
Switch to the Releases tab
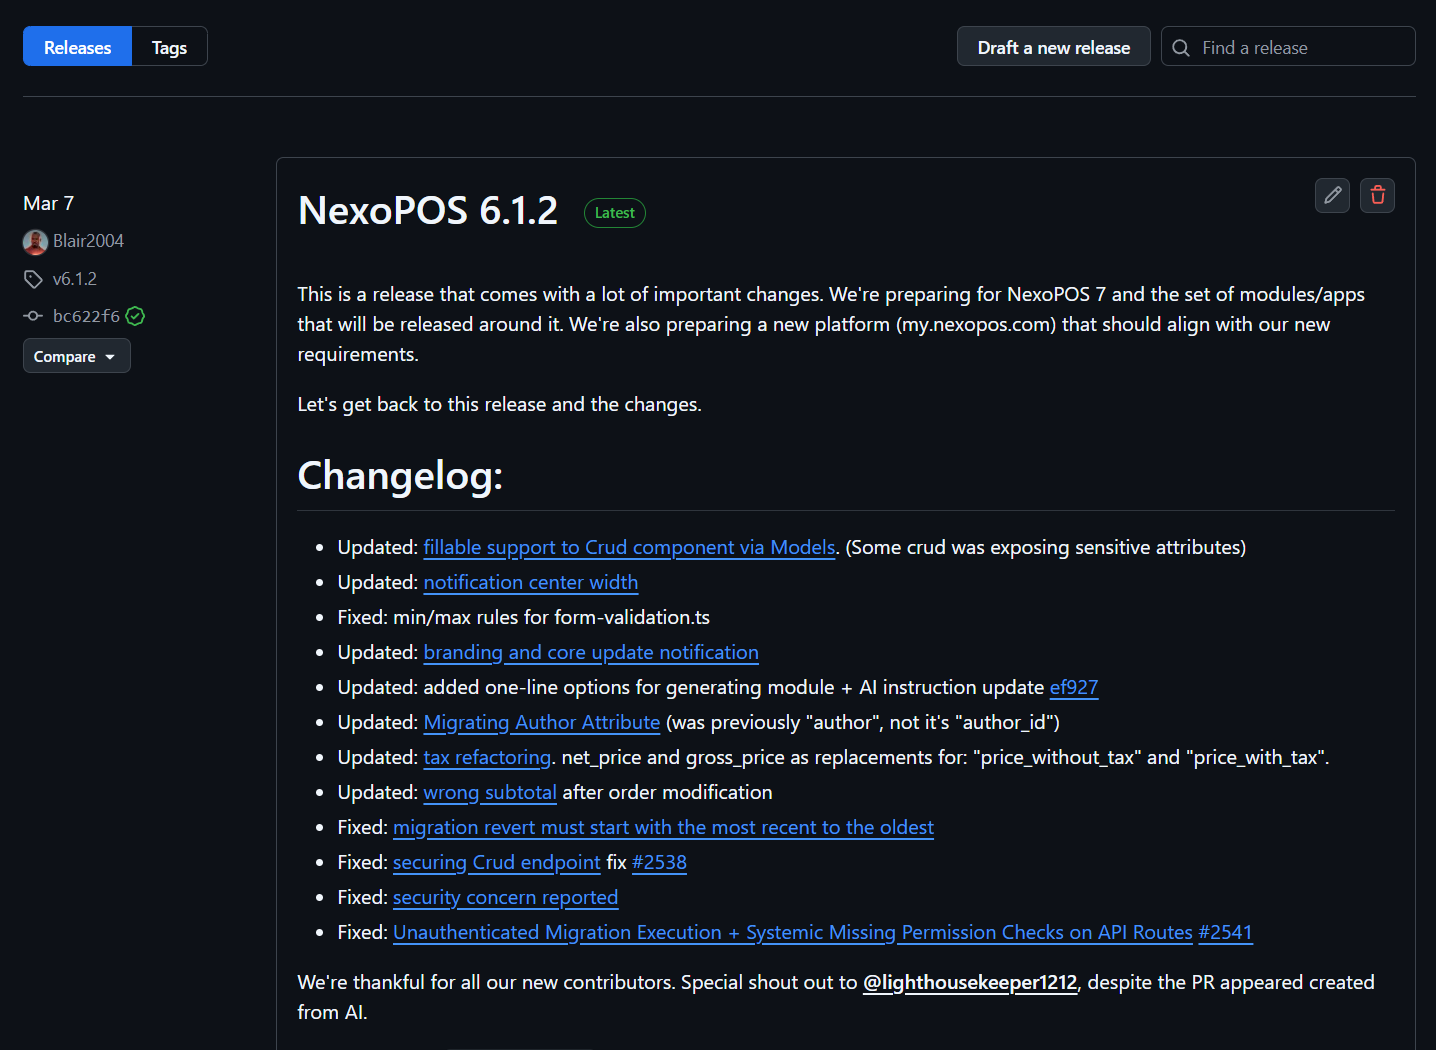77,47
